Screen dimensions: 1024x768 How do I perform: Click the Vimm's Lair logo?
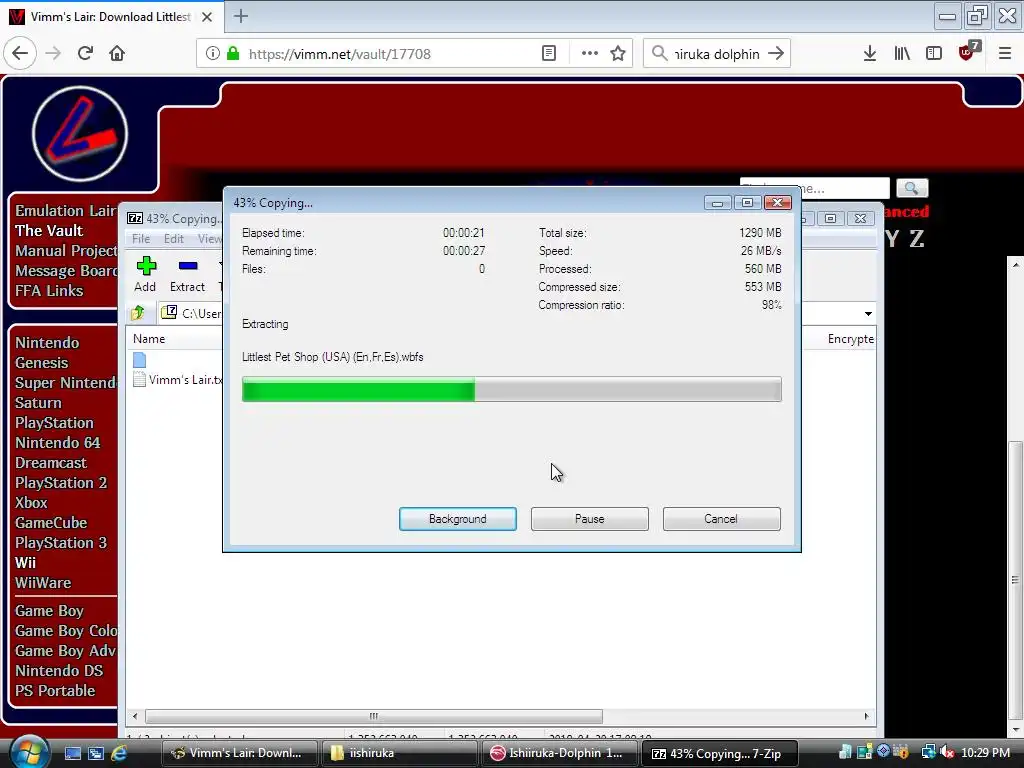pyautogui.click(x=80, y=134)
